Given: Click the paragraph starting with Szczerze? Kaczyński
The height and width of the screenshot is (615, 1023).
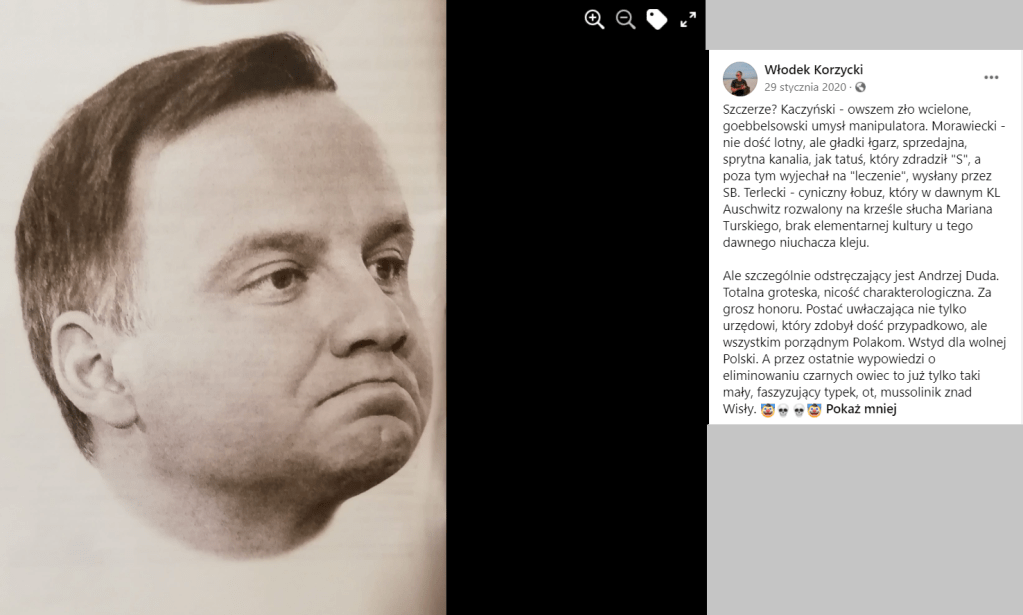Looking at the screenshot, I should coord(864,175).
